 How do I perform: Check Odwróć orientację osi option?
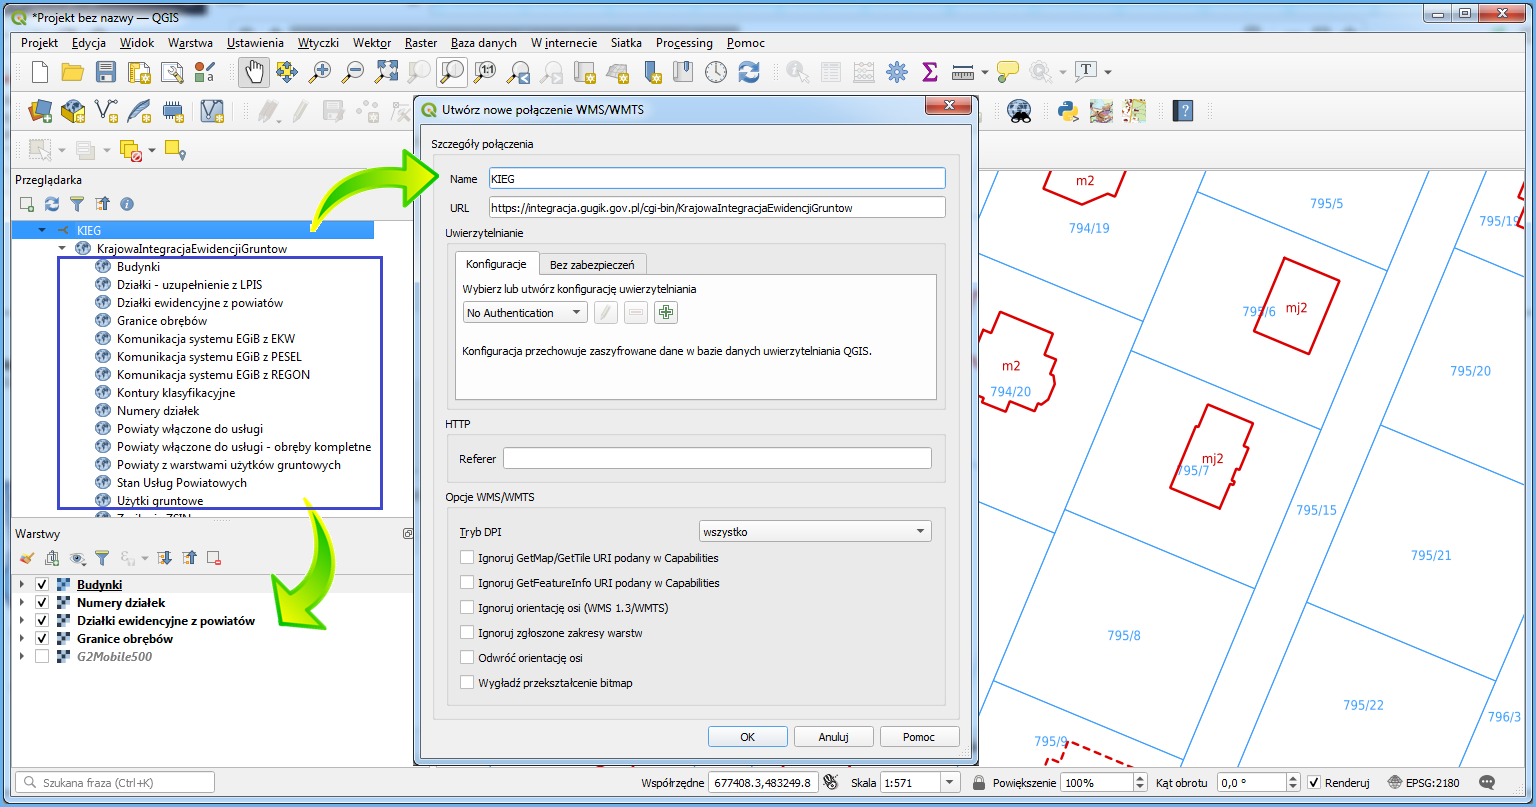467,658
